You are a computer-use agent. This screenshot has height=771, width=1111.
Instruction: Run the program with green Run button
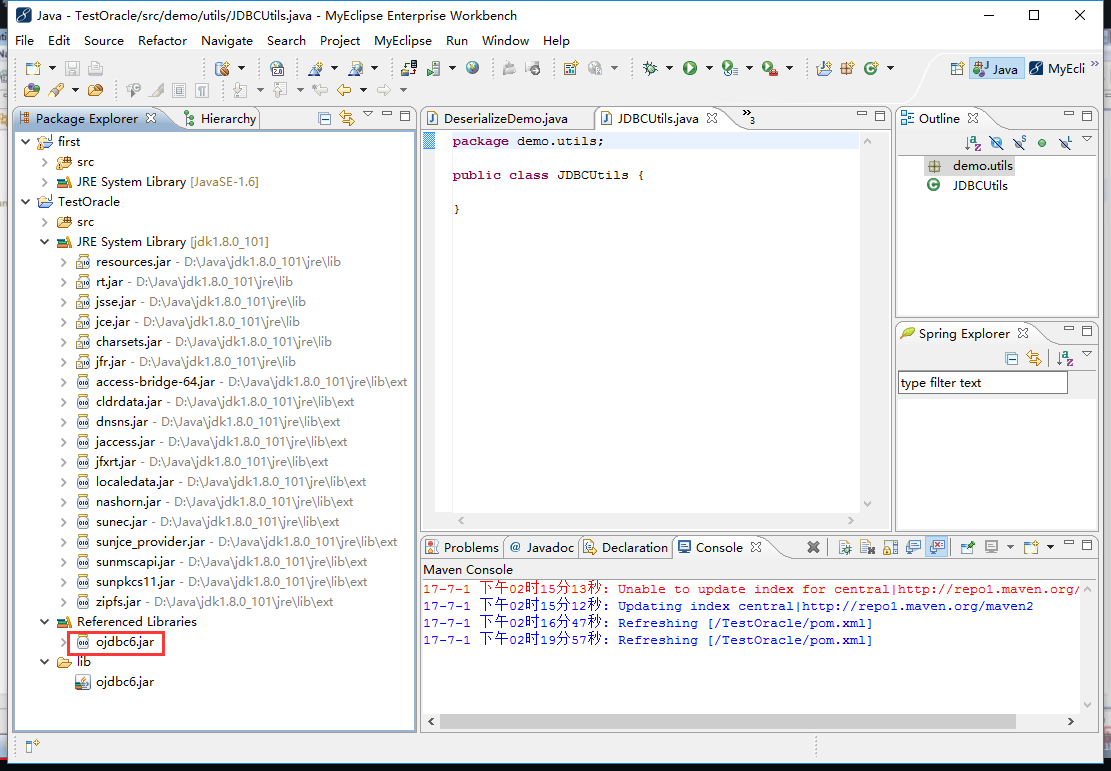(690, 68)
